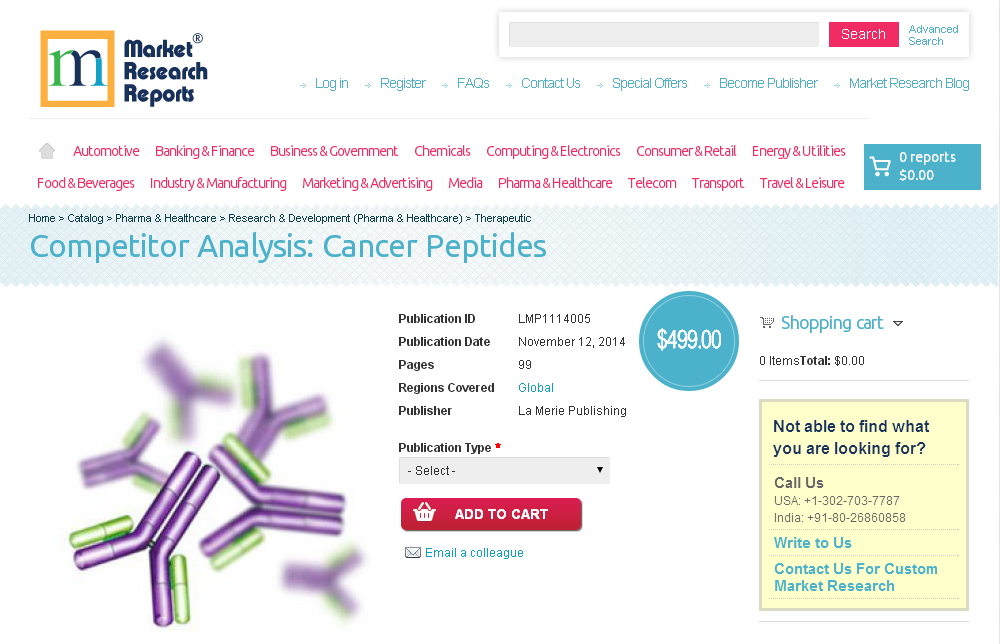Open the Publication Type select dropdown
1000x644 pixels.
point(504,470)
